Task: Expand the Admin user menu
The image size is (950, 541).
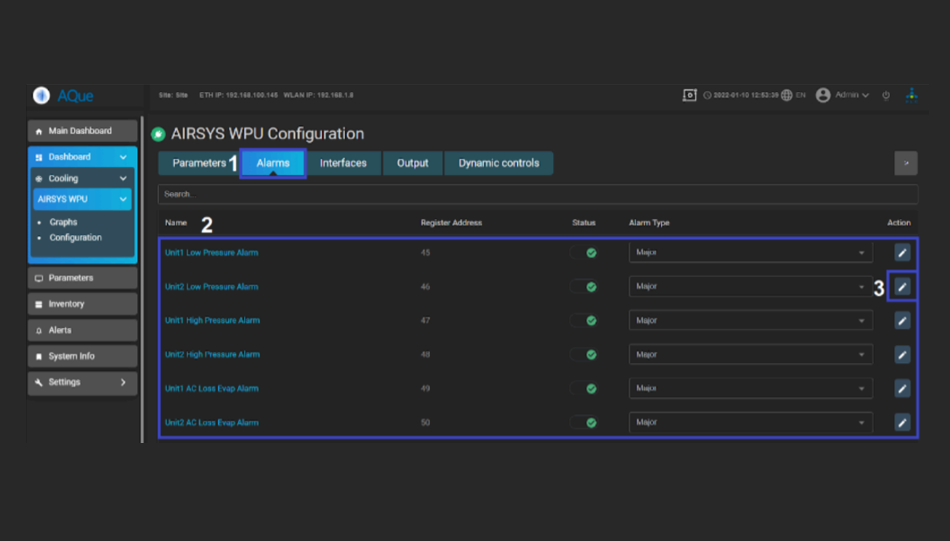Action: pyautogui.click(x=843, y=96)
